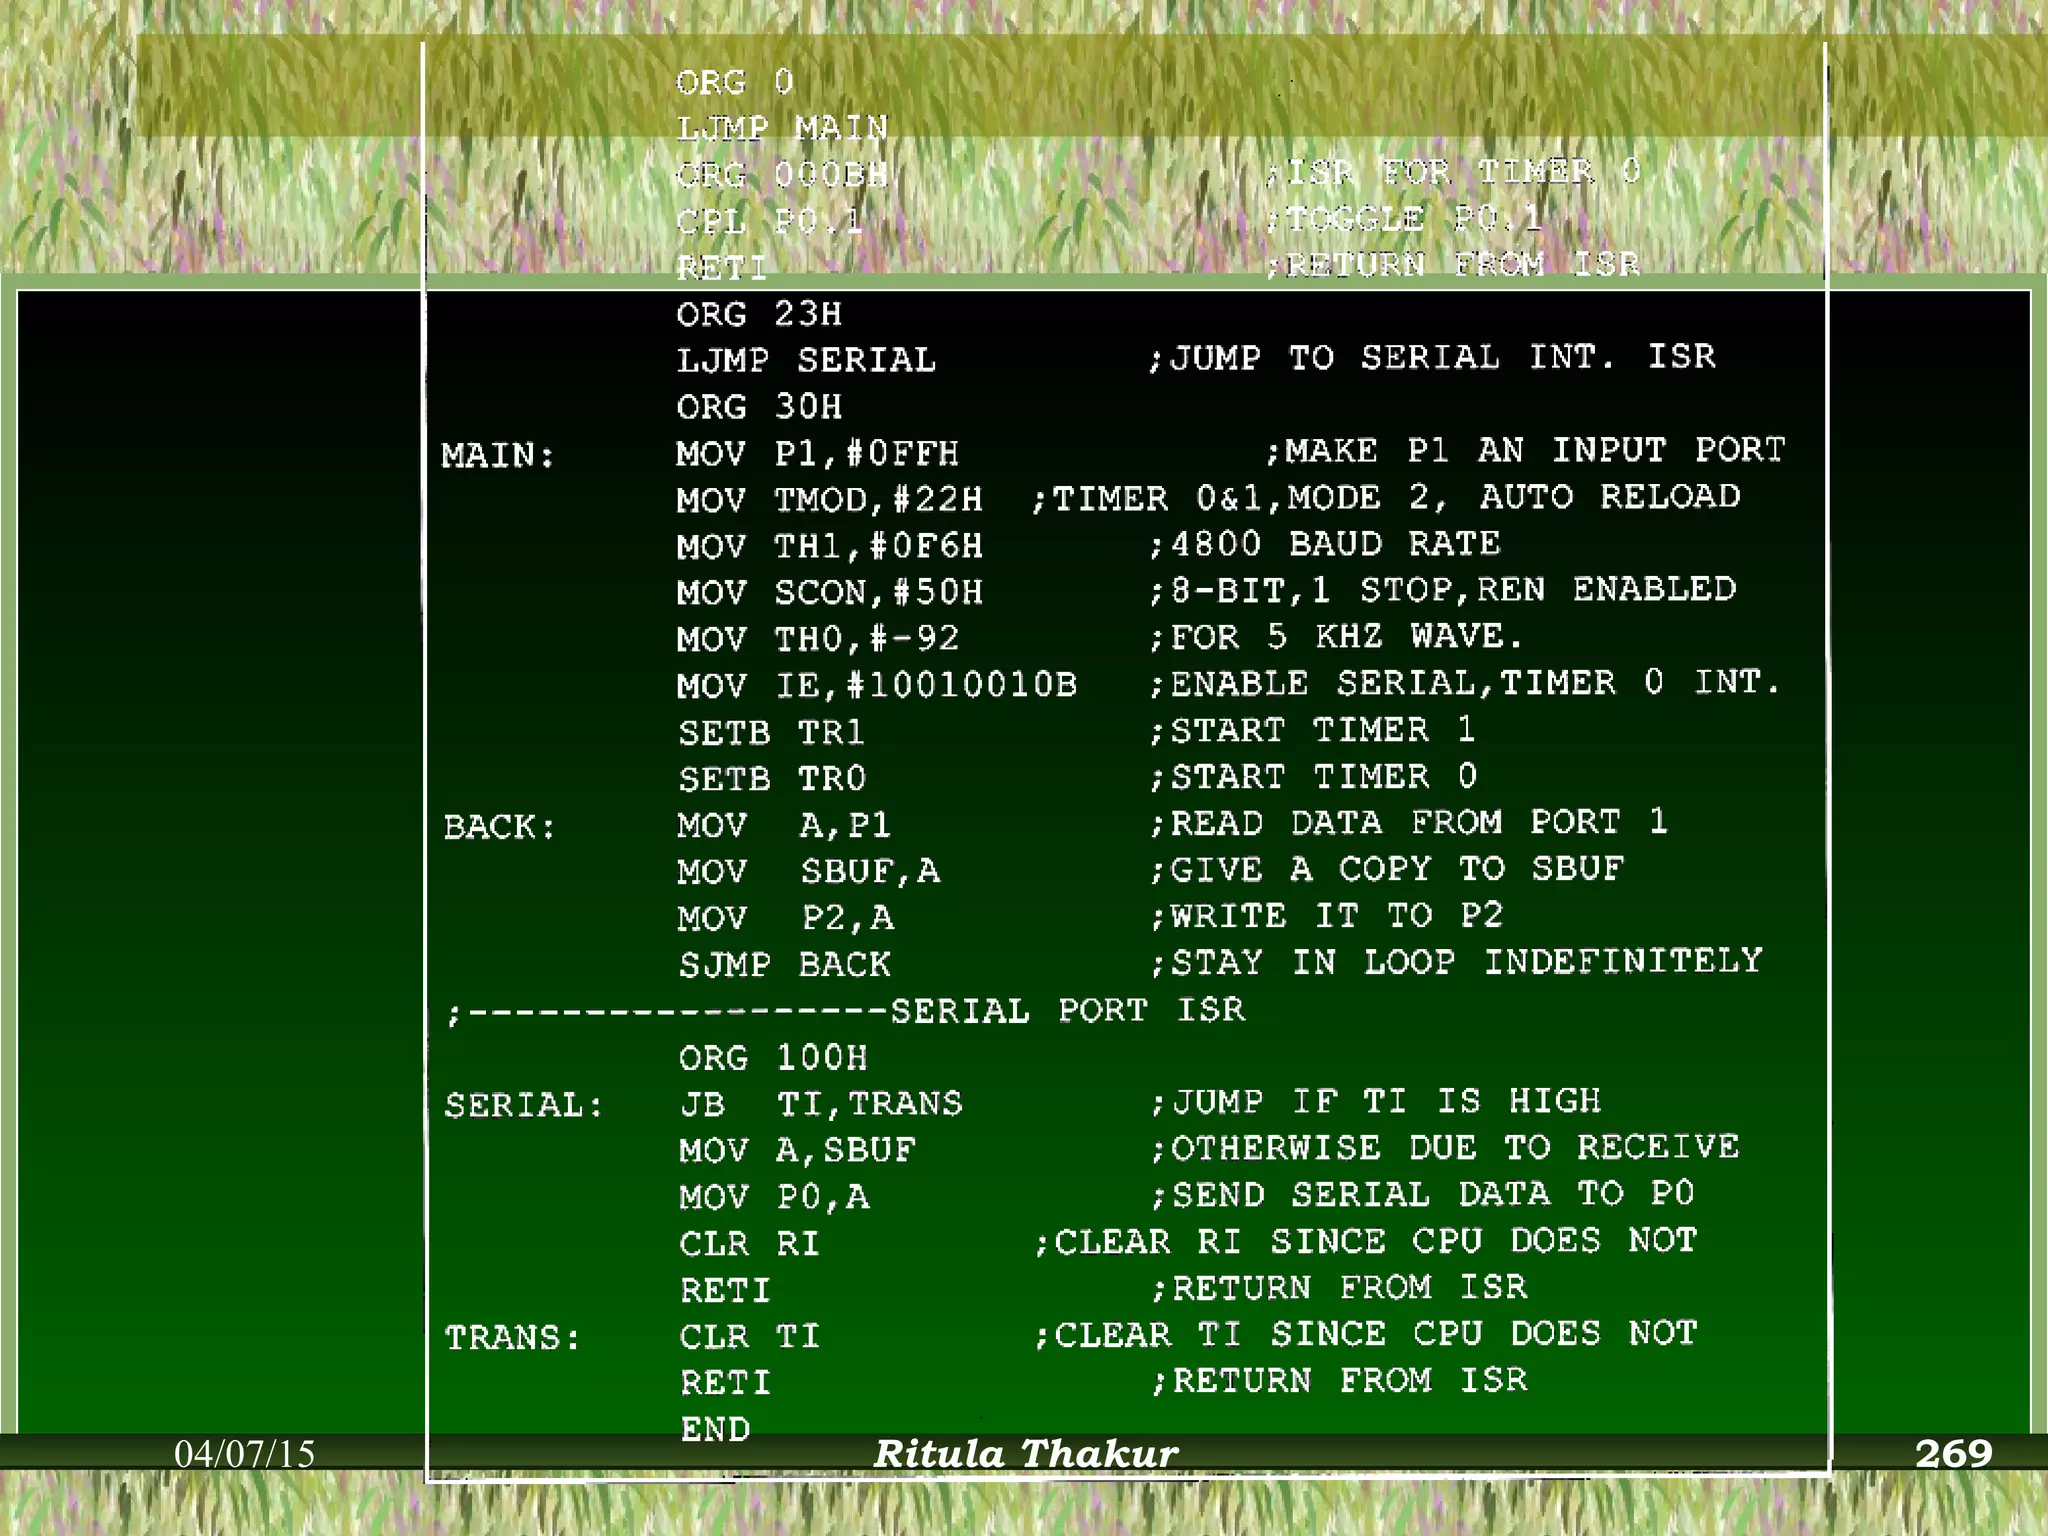
Task: Click the CPL P0.1 instruction
Action: click(x=769, y=221)
